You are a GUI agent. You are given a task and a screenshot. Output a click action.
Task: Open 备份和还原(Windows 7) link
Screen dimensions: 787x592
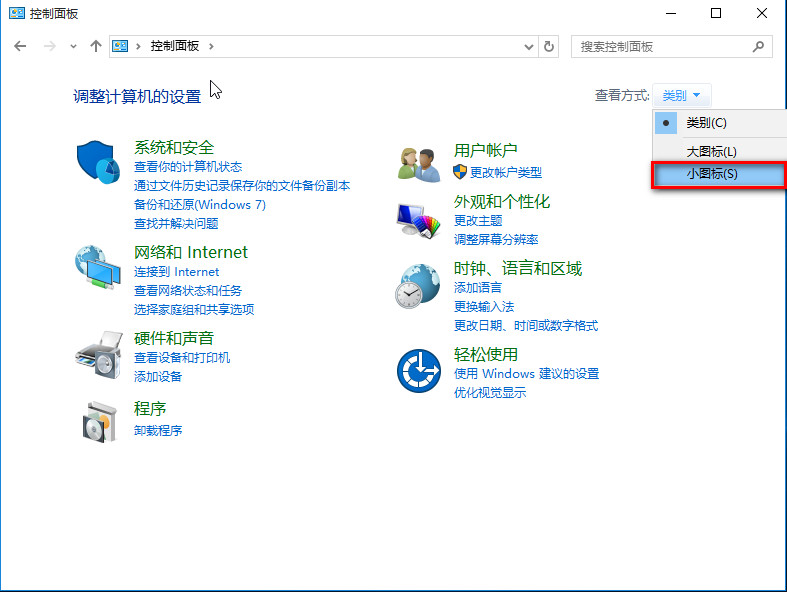coord(200,205)
